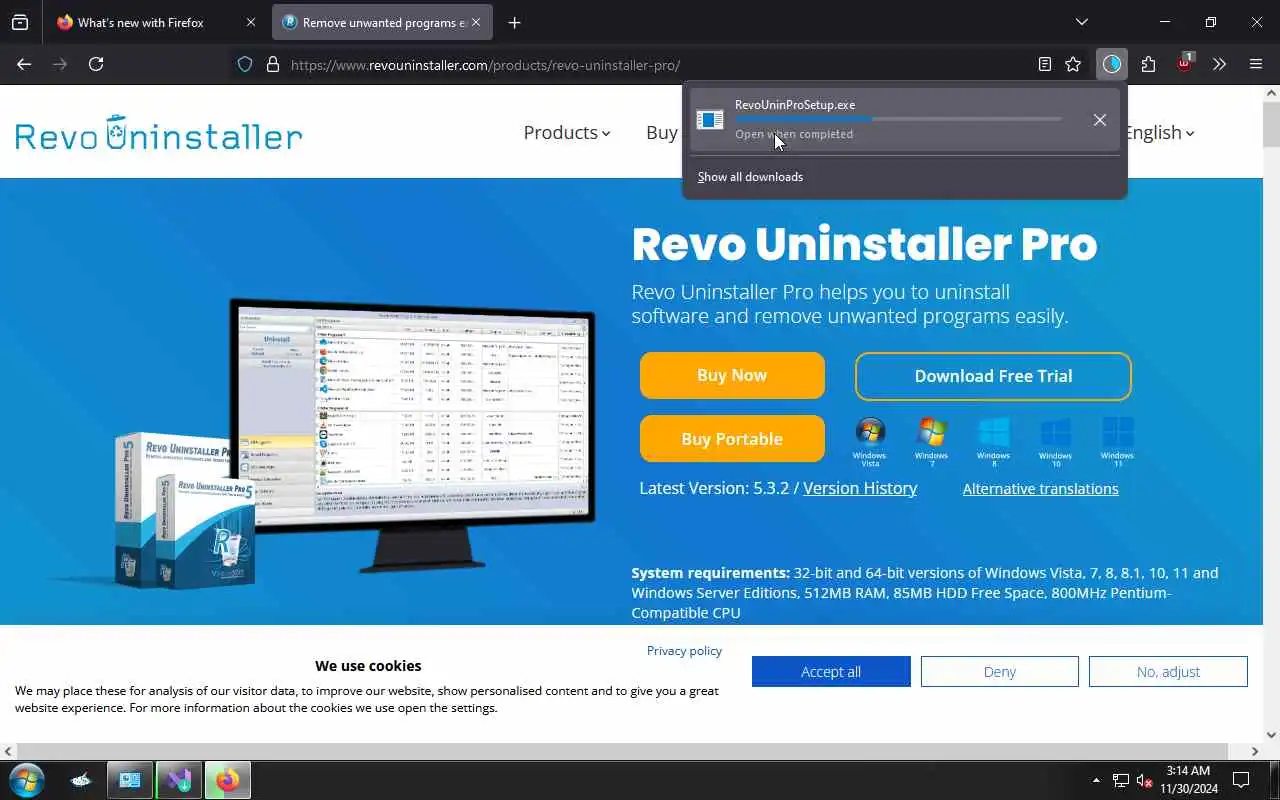The image size is (1280, 800).
Task: Open the Action Center notification icon
Action: [1241, 780]
